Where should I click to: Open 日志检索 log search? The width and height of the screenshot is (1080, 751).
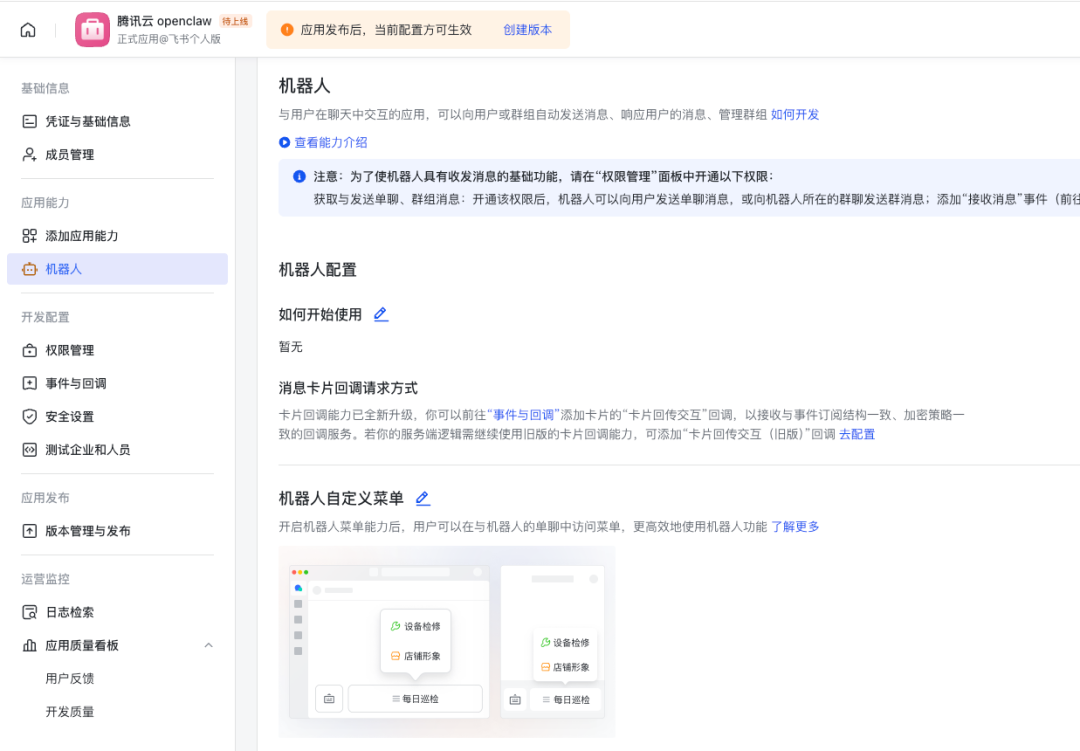[33, 611]
